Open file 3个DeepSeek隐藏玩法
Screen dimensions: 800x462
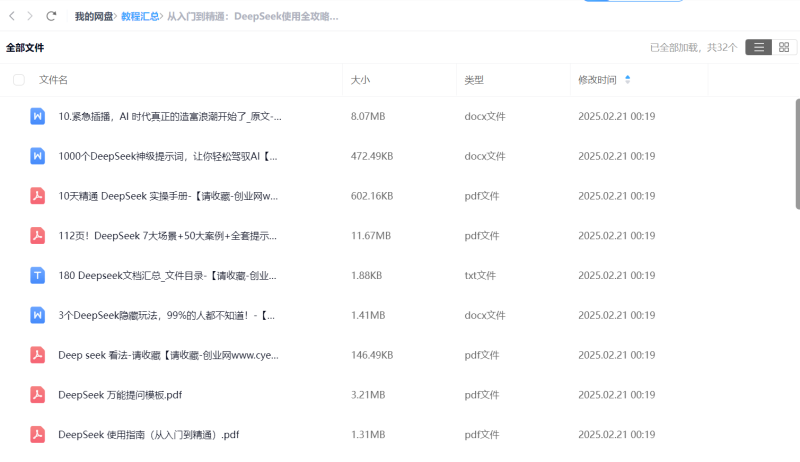point(166,315)
